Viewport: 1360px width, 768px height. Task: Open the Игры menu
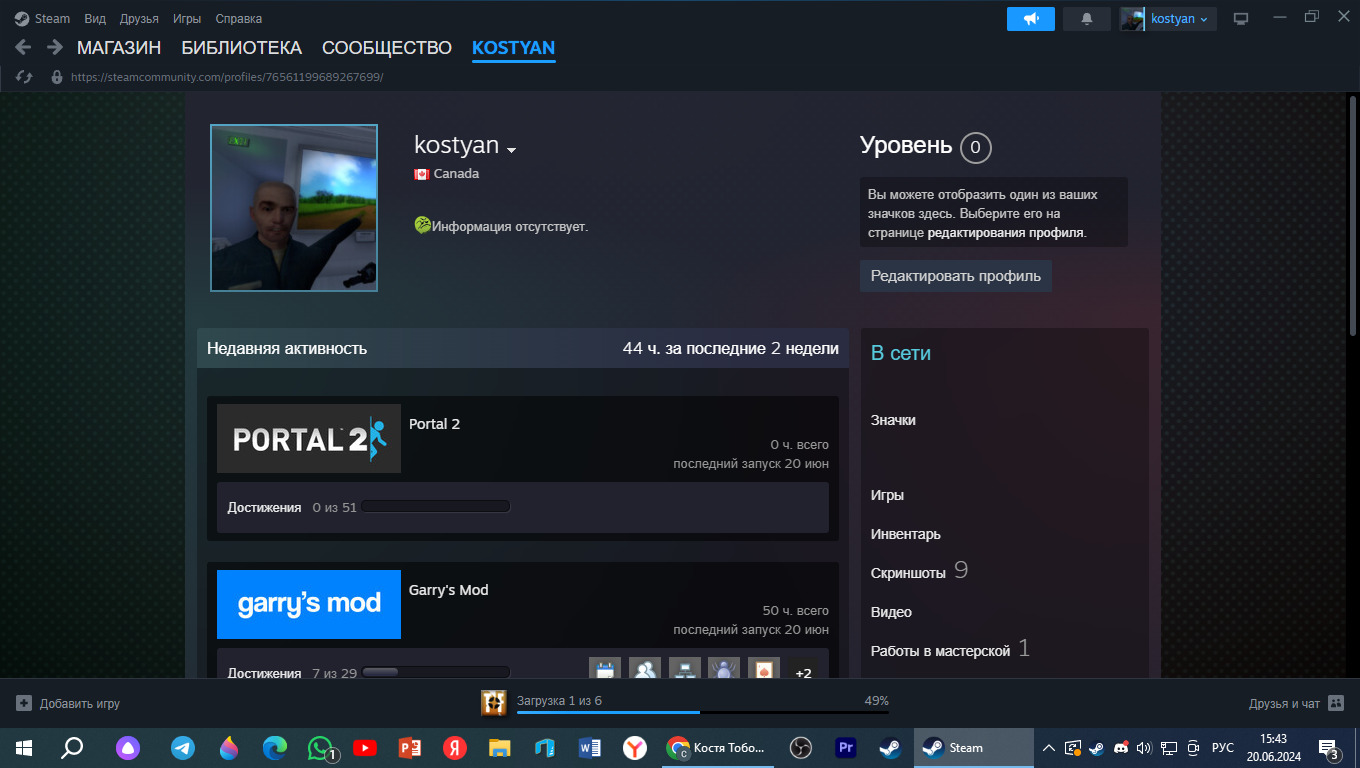click(187, 19)
